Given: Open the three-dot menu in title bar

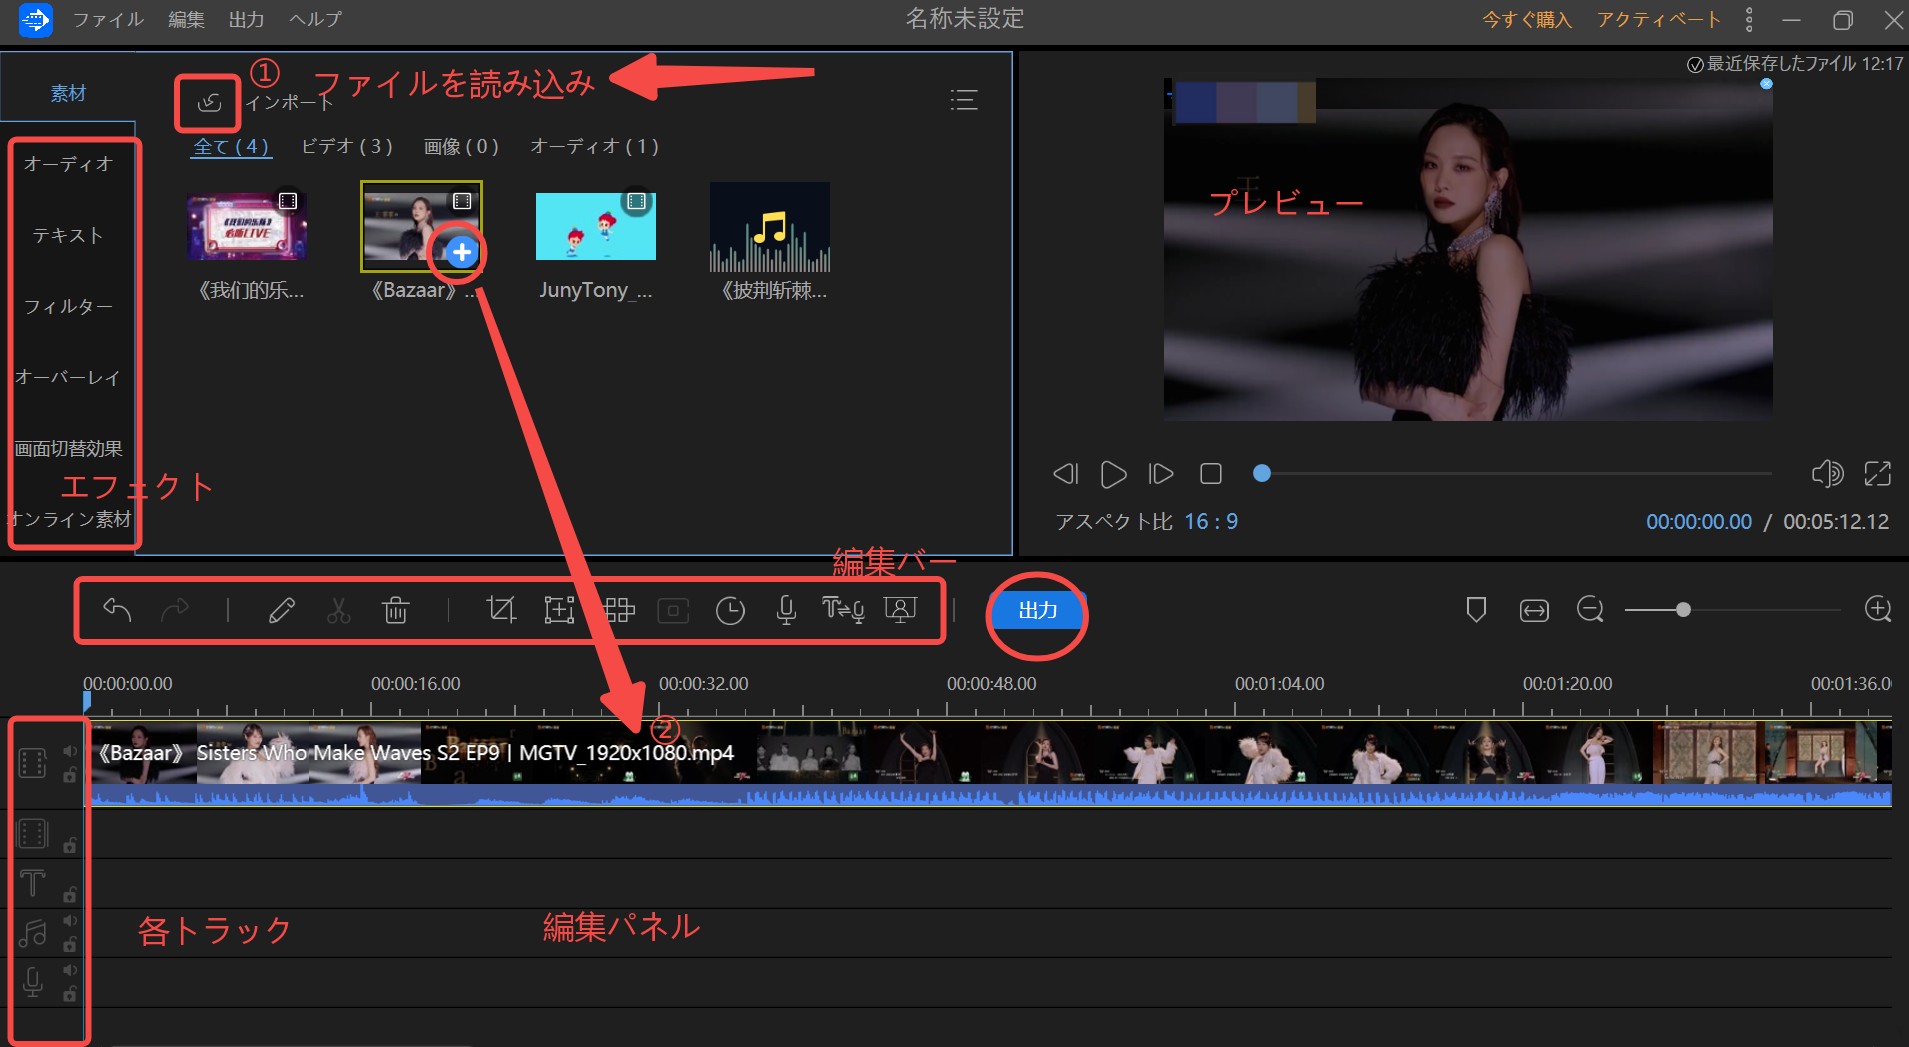Looking at the screenshot, I should coord(1749,20).
